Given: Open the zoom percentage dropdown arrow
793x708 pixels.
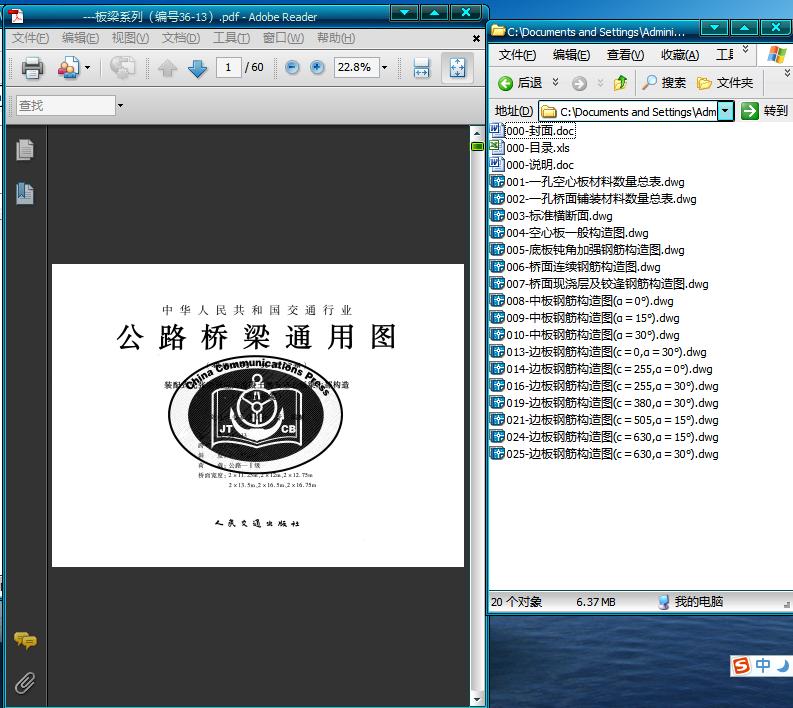Looking at the screenshot, I should (384, 67).
